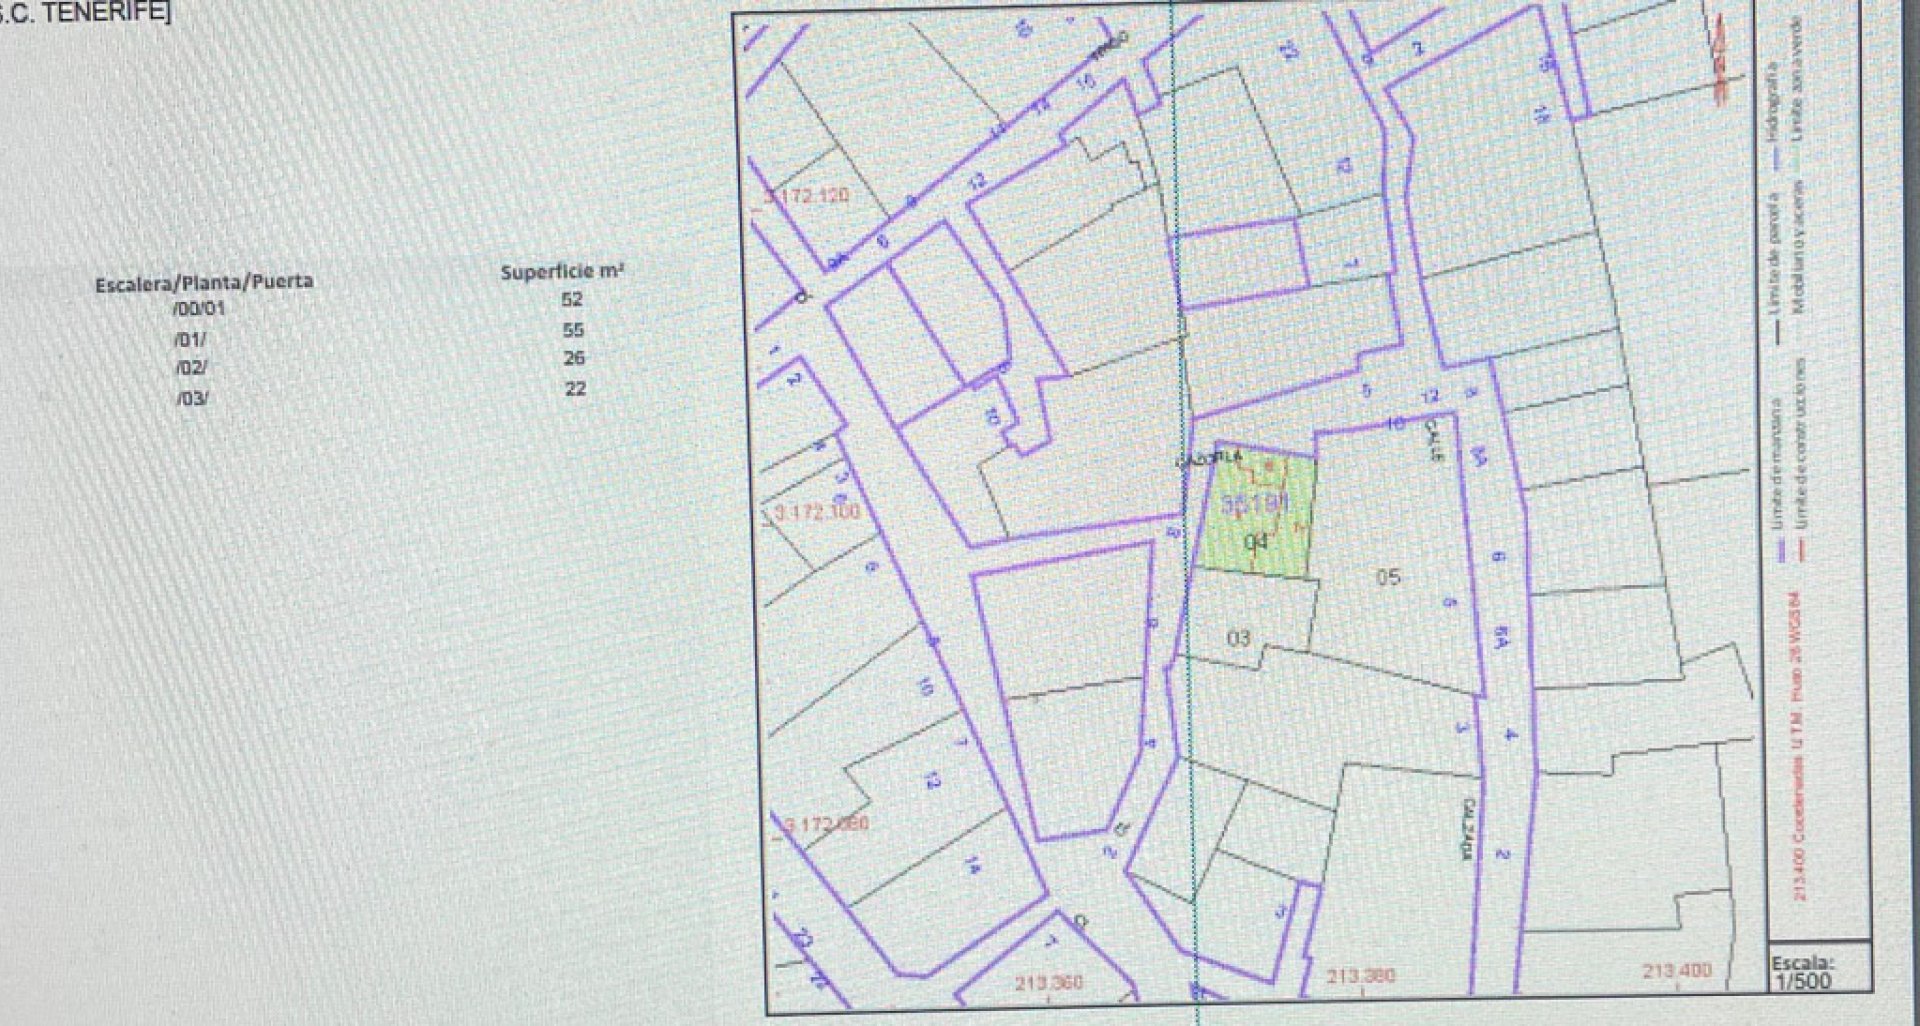Select the '/02/' floor entry

[191, 368]
